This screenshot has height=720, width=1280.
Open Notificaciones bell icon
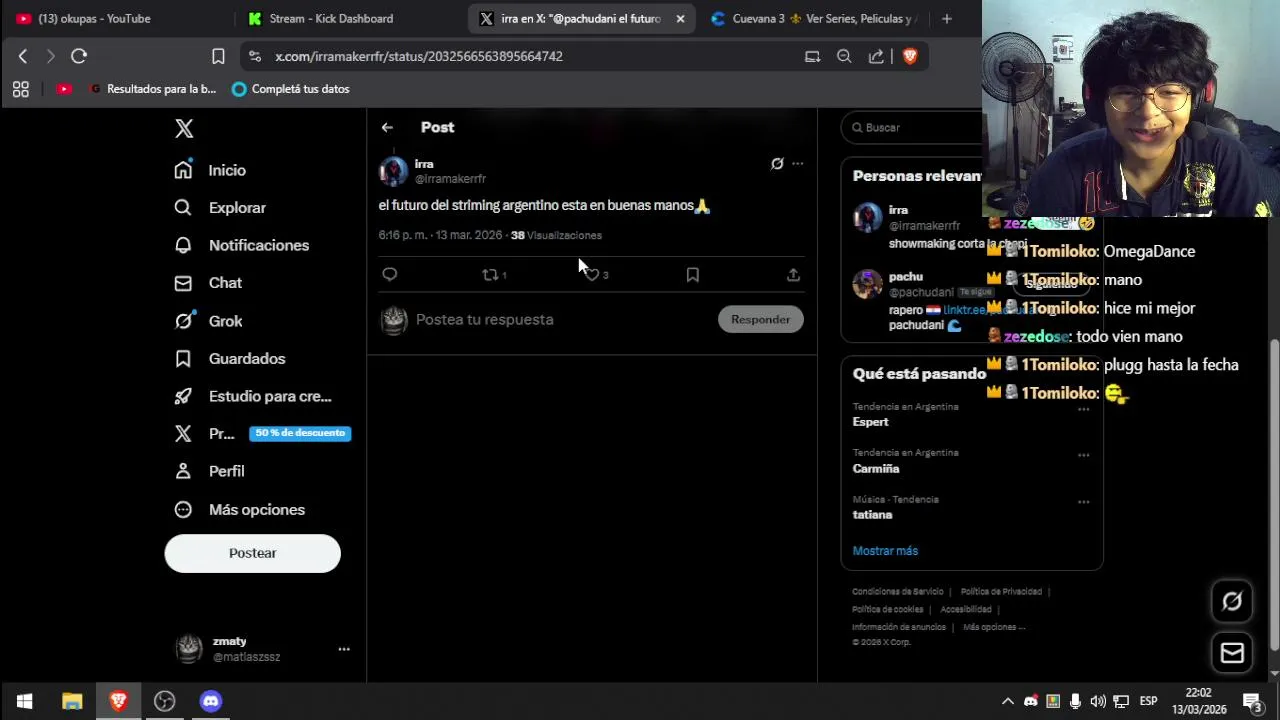tap(183, 245)
